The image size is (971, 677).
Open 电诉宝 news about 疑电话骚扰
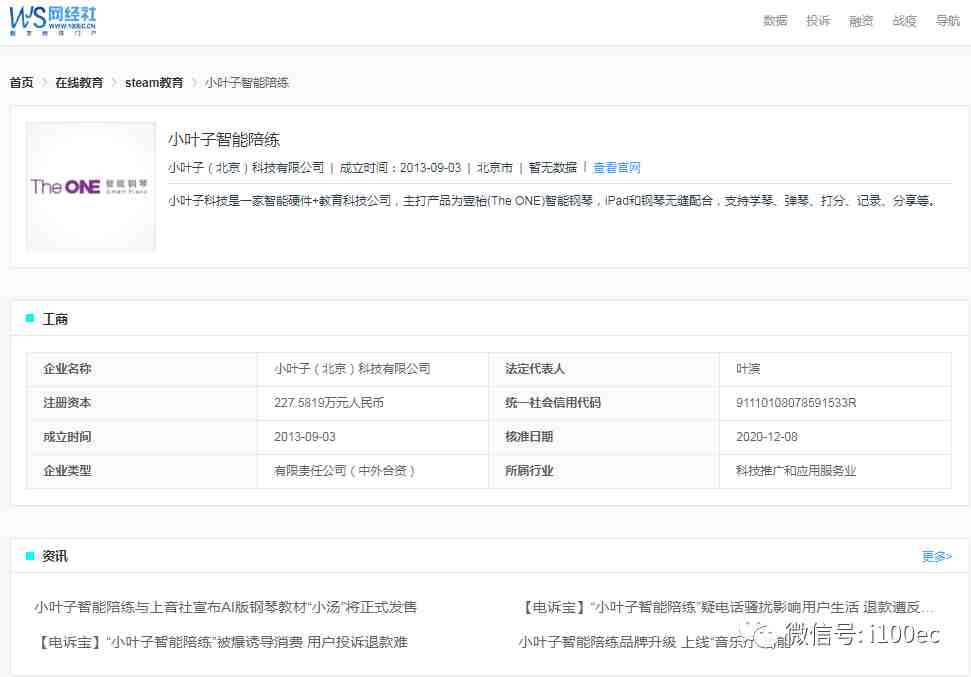tap(726, 607)
